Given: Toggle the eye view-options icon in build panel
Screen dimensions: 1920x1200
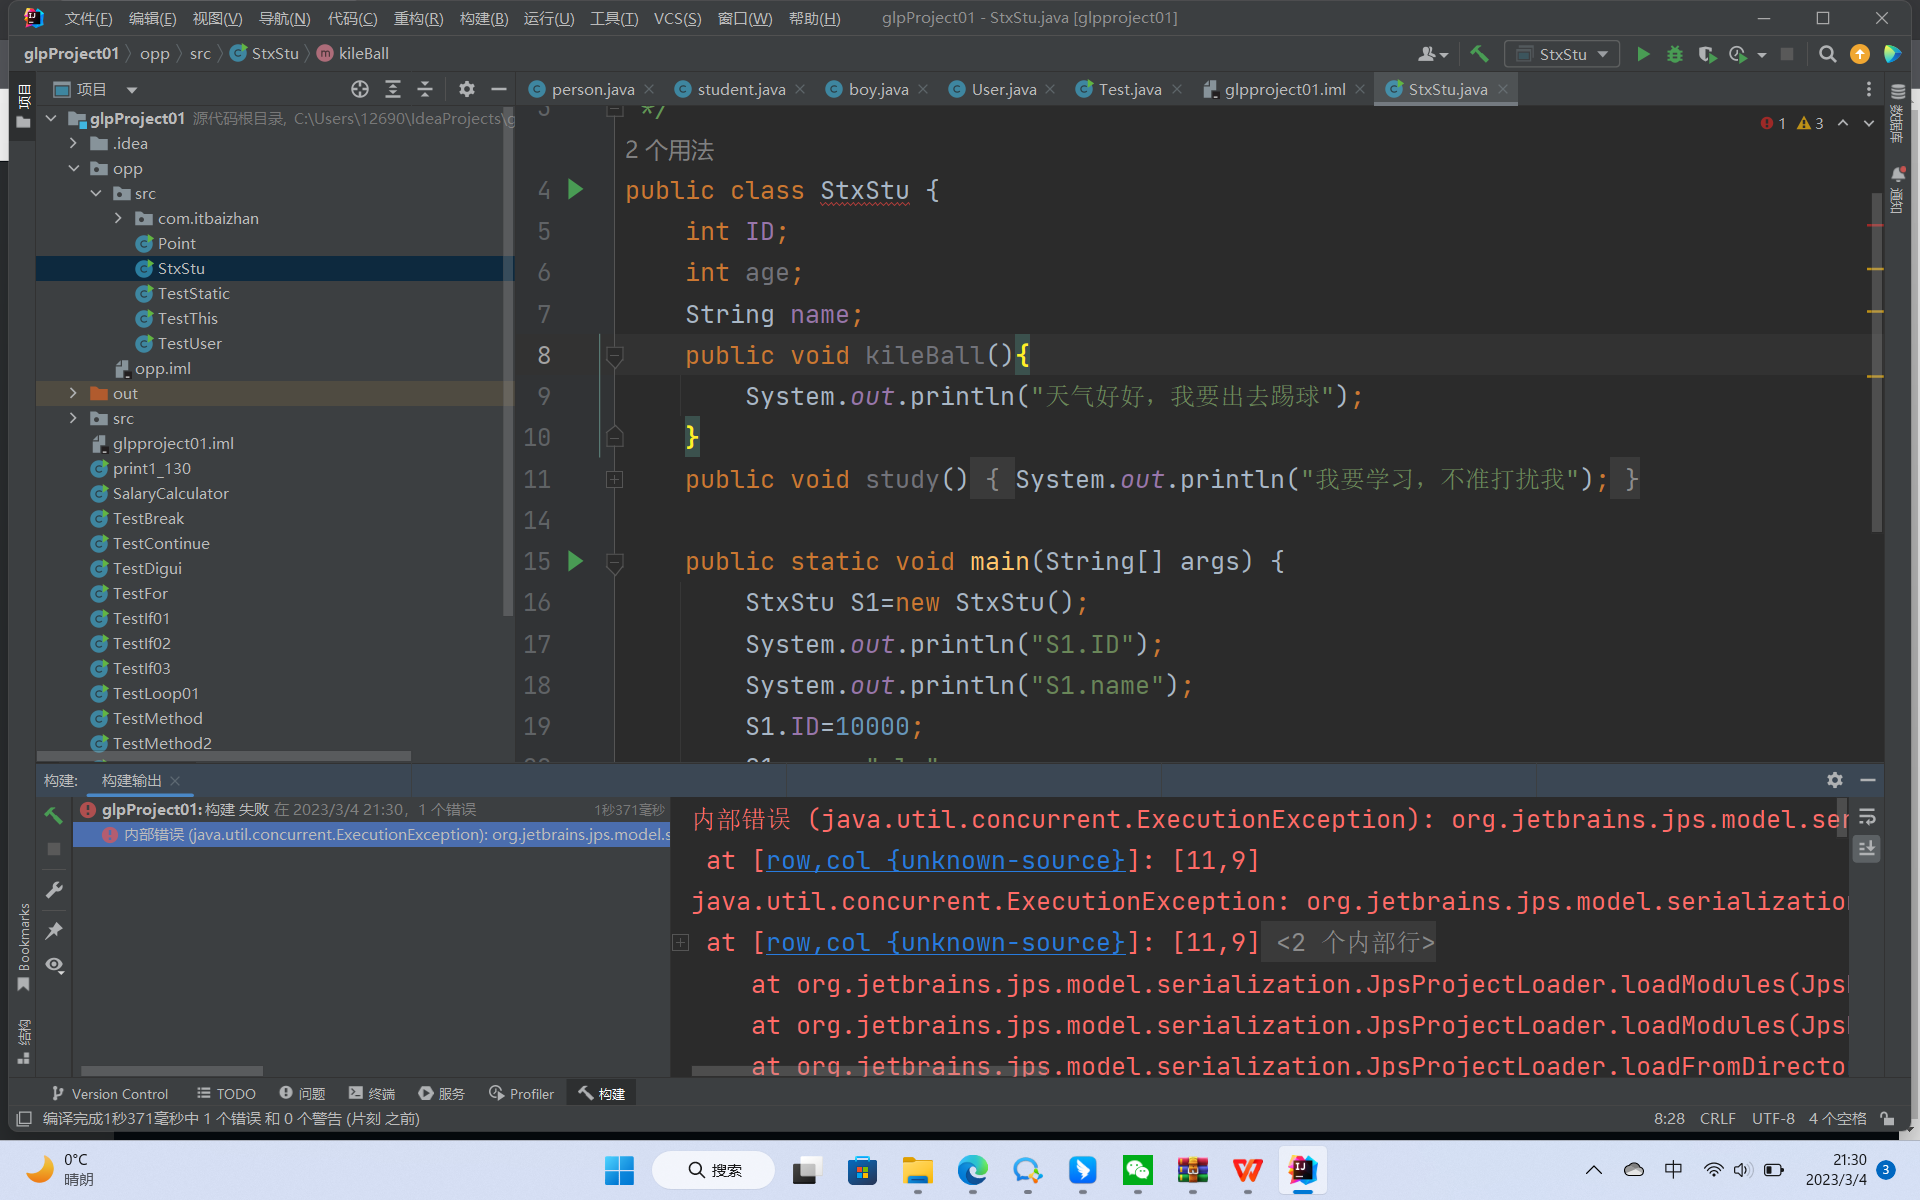Looking at the screenshot, I should coord(54,965).
